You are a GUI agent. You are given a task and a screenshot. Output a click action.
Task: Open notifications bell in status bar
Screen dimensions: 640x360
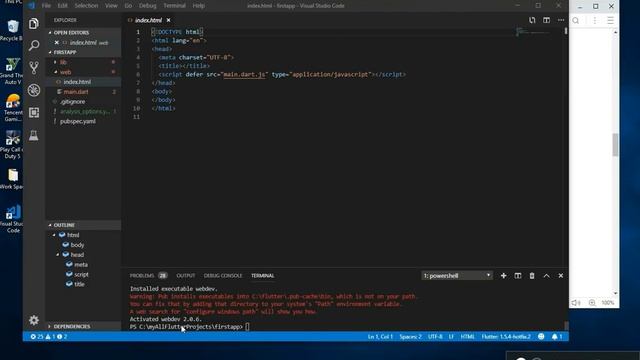click(557, 337)
